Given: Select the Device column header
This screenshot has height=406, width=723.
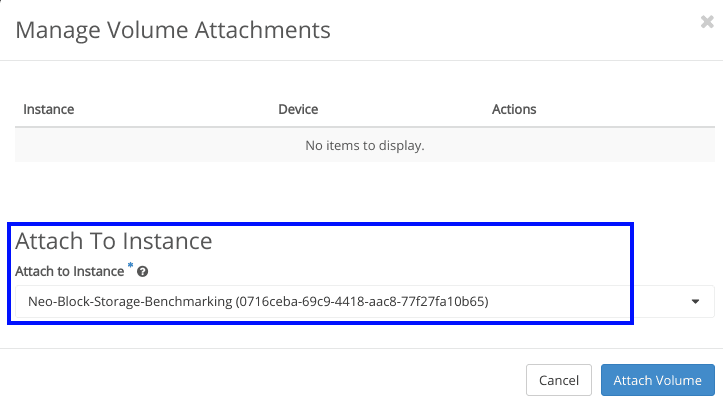Looking at the screenshot, I should click(298, 109).
